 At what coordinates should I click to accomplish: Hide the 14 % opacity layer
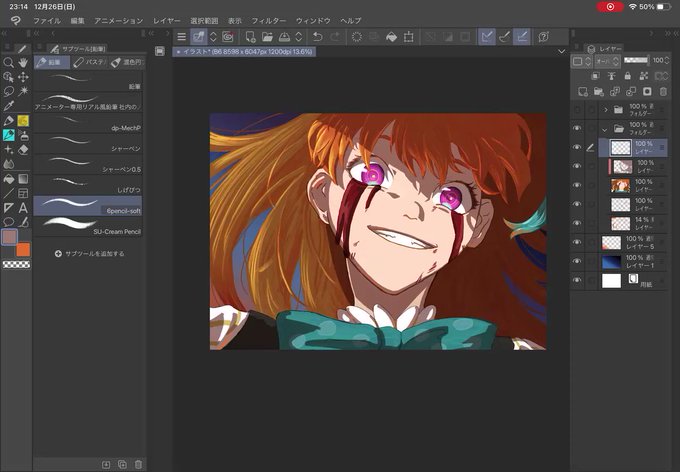click(577, 223)
